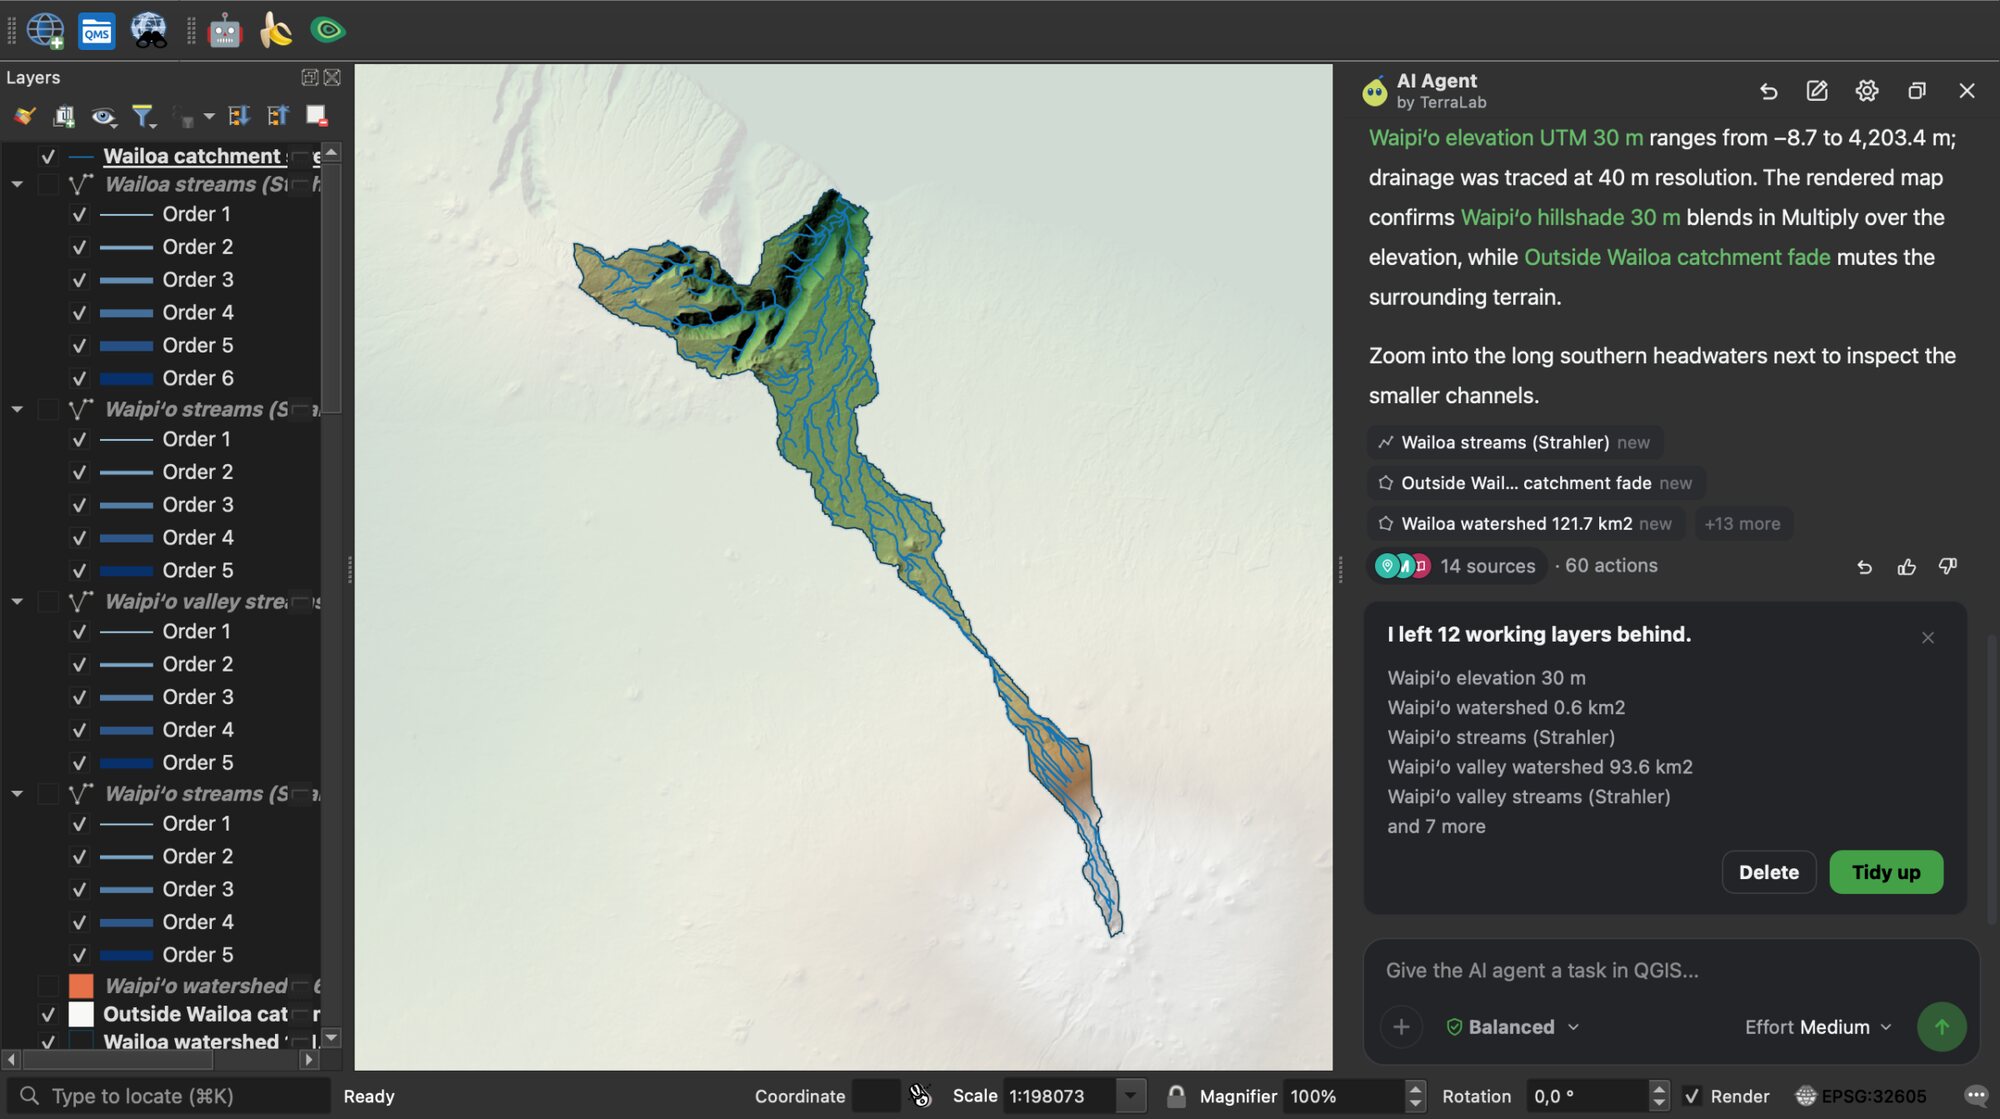Click plus attachment button in prompt box
This screenshot has width=2000, height=1119.
pyautogui.click(x=1401, y=1027)
